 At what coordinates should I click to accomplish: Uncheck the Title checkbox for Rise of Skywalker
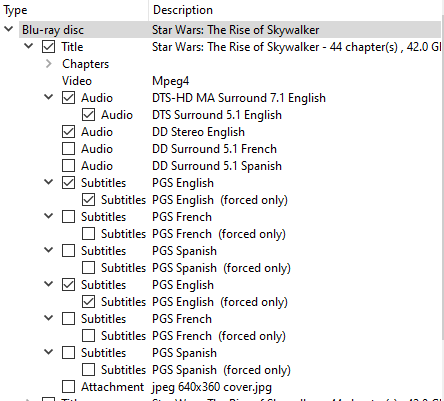[48, 47]
